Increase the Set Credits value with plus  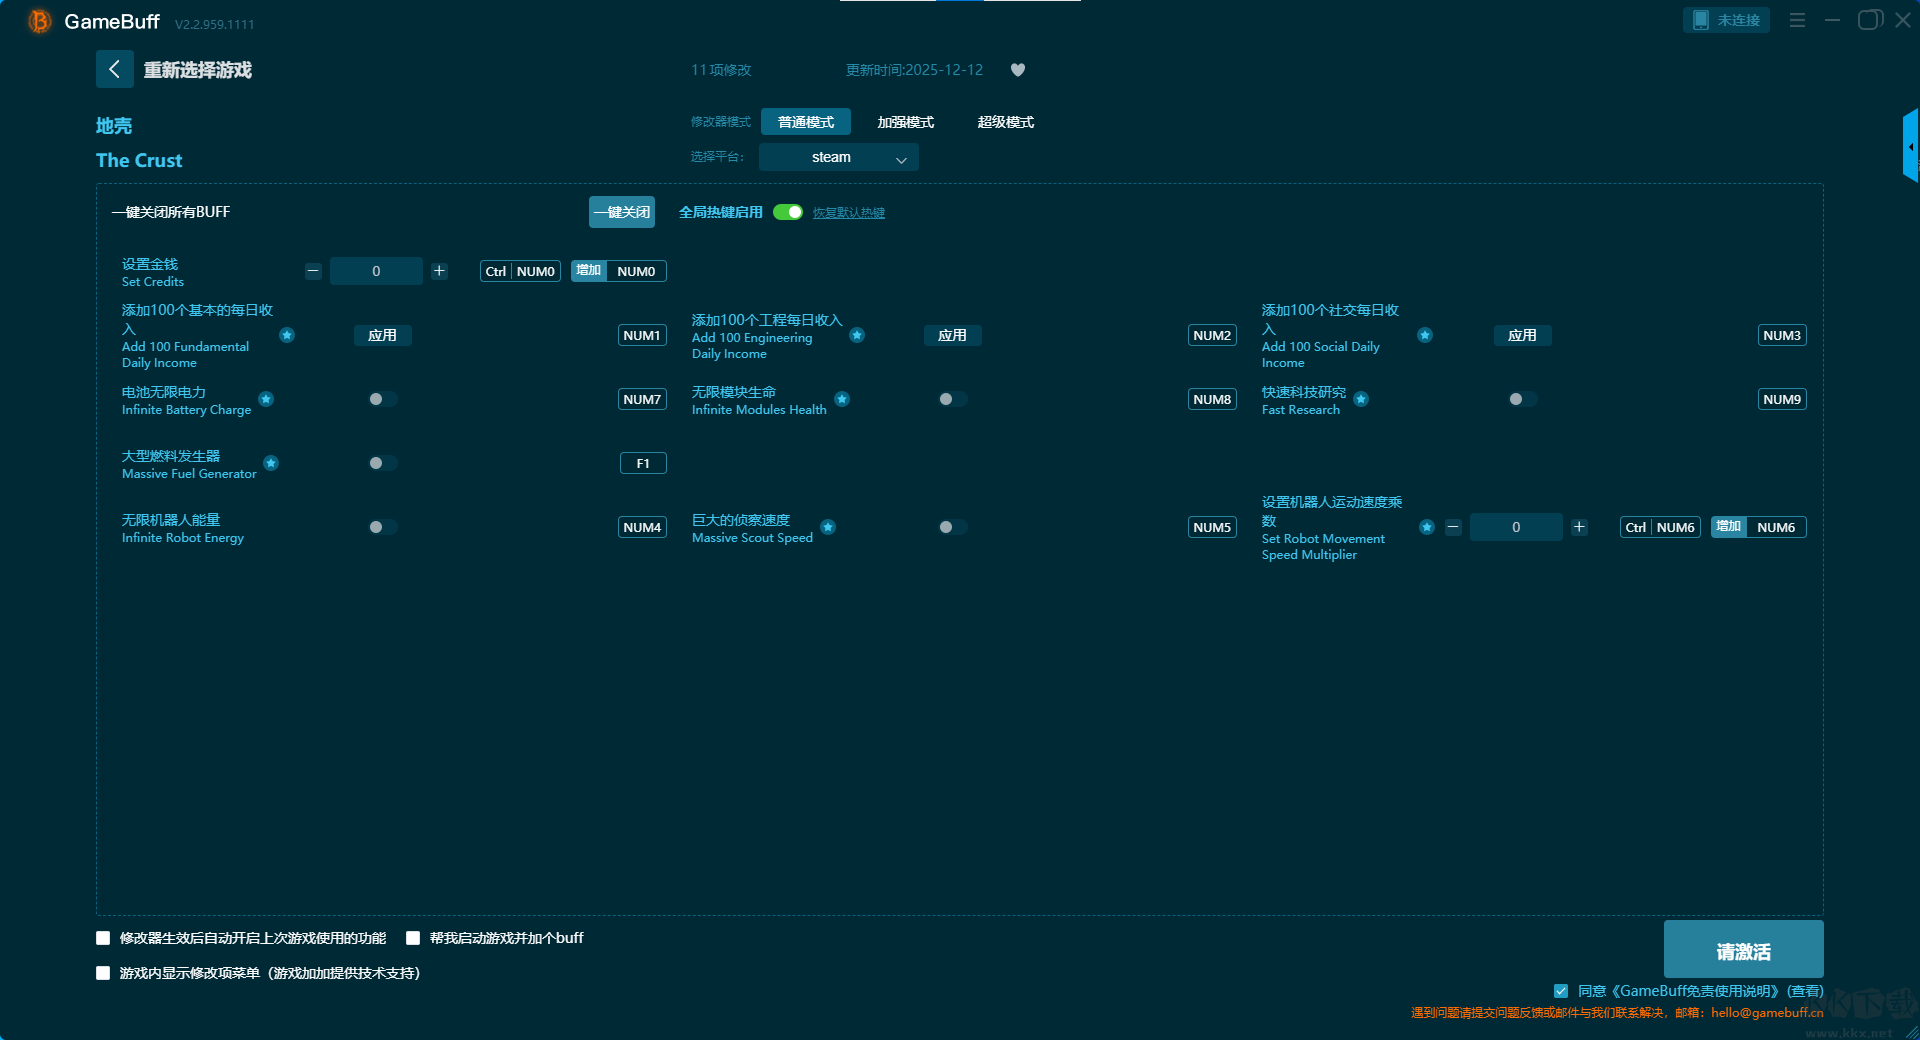439,271
